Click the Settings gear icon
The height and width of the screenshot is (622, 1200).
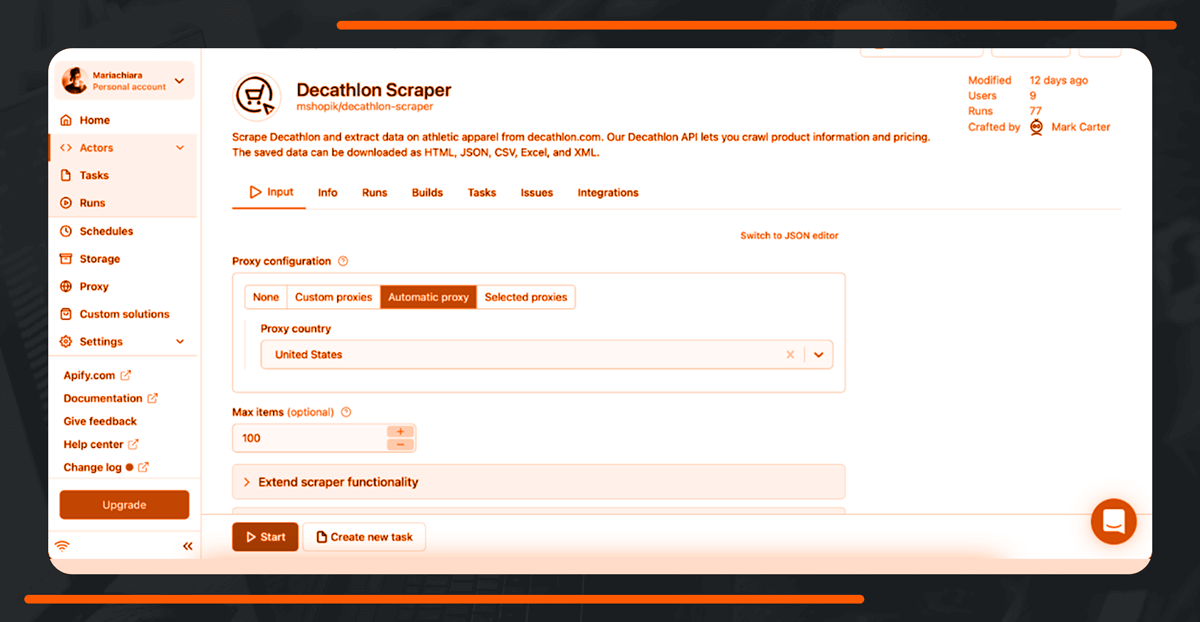(x=66, y=342)
